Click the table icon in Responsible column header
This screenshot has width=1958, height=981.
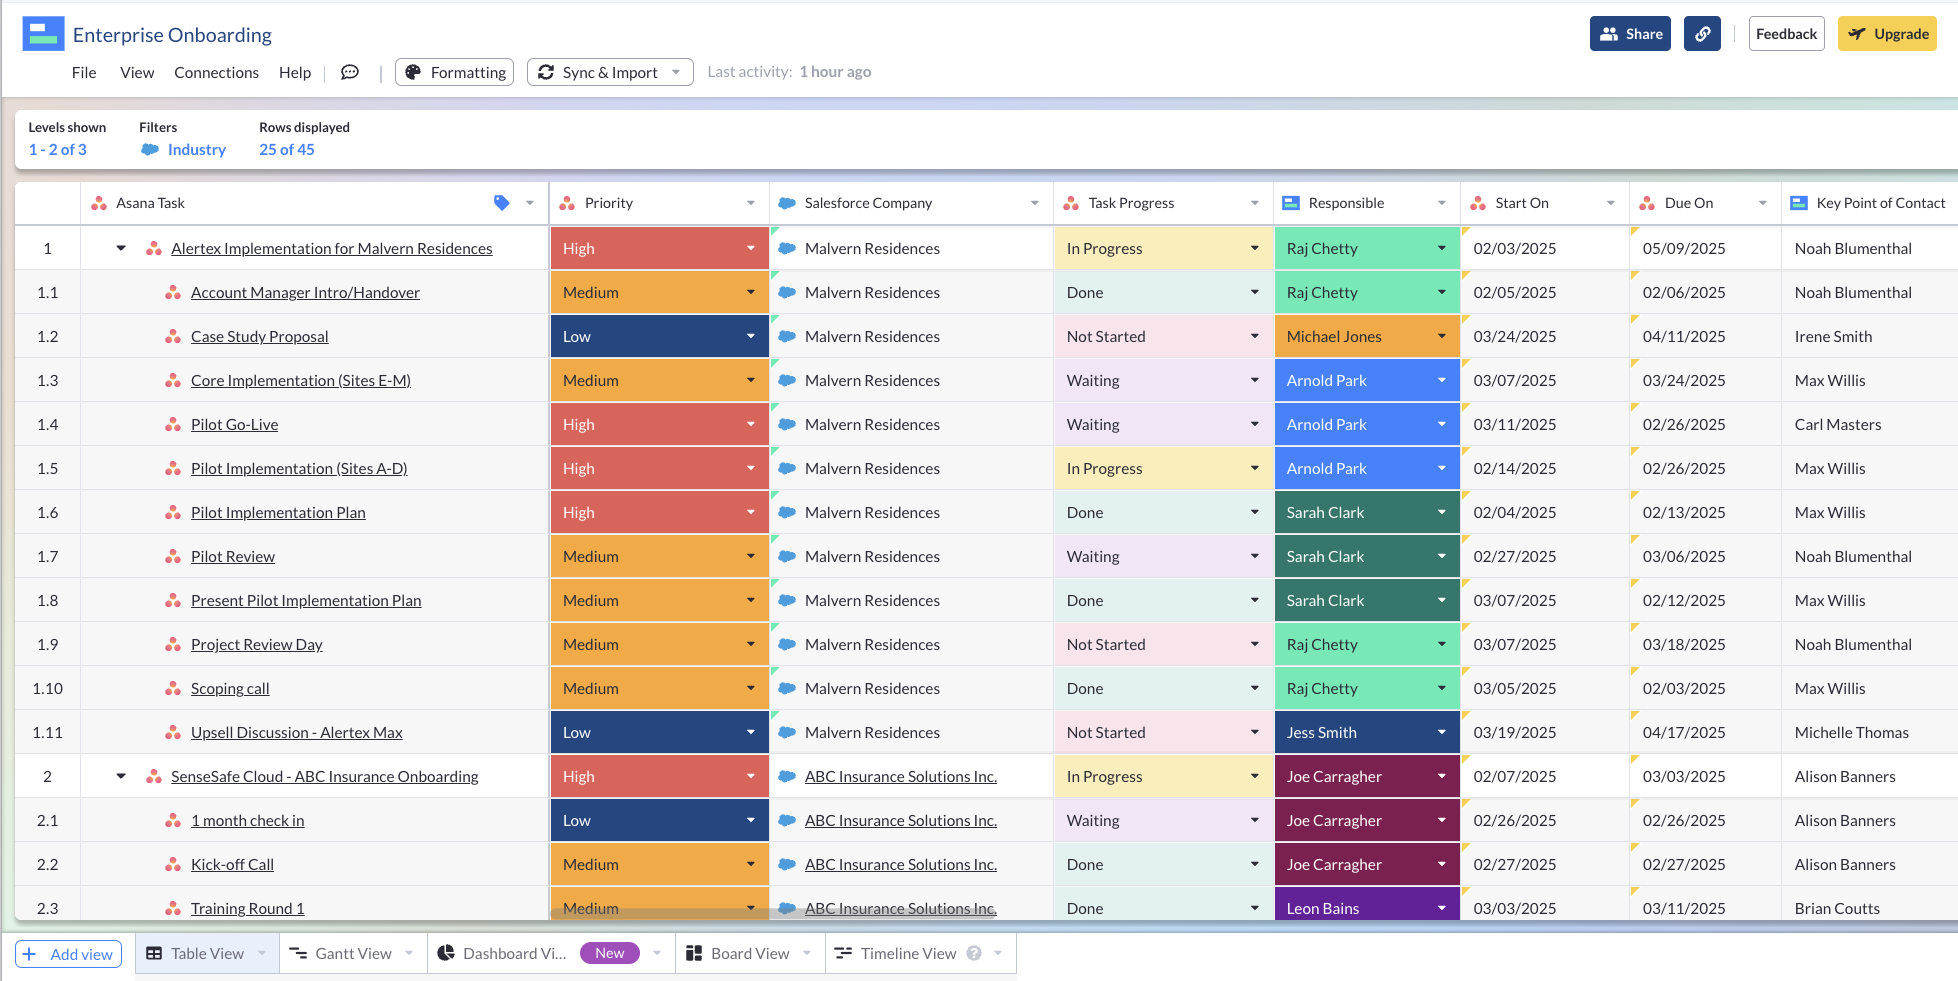tap(1291, 203)
